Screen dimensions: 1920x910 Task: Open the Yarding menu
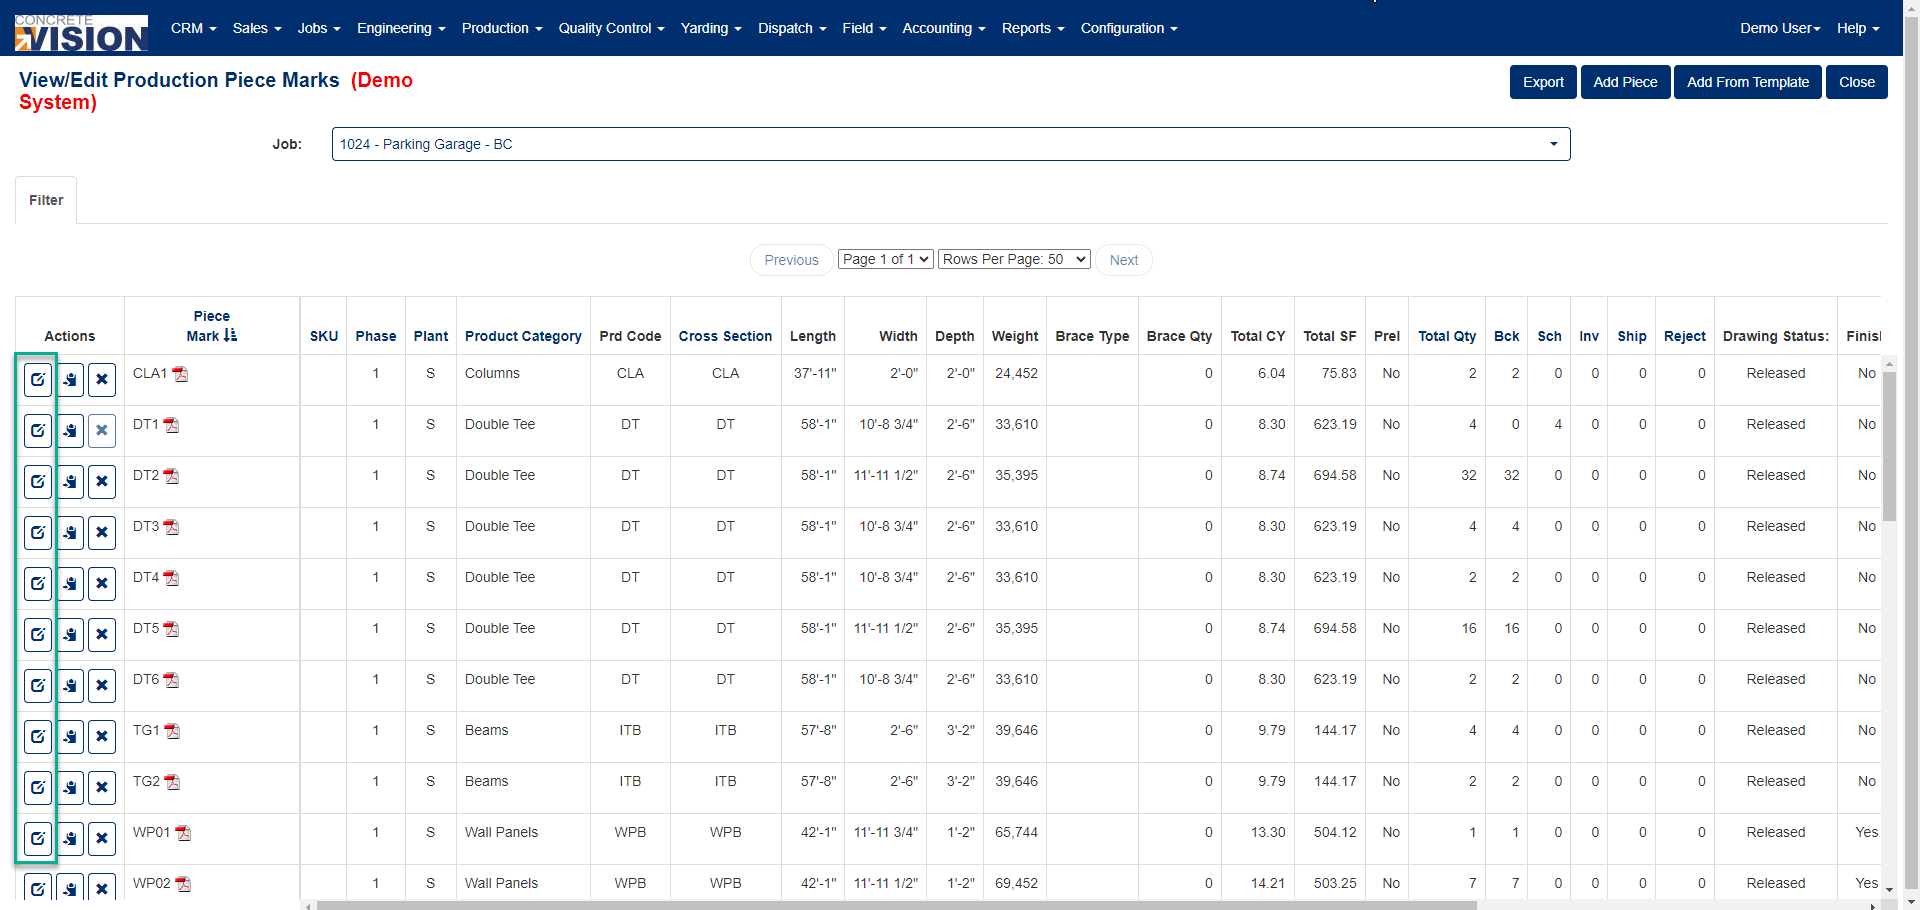[711, 28]
